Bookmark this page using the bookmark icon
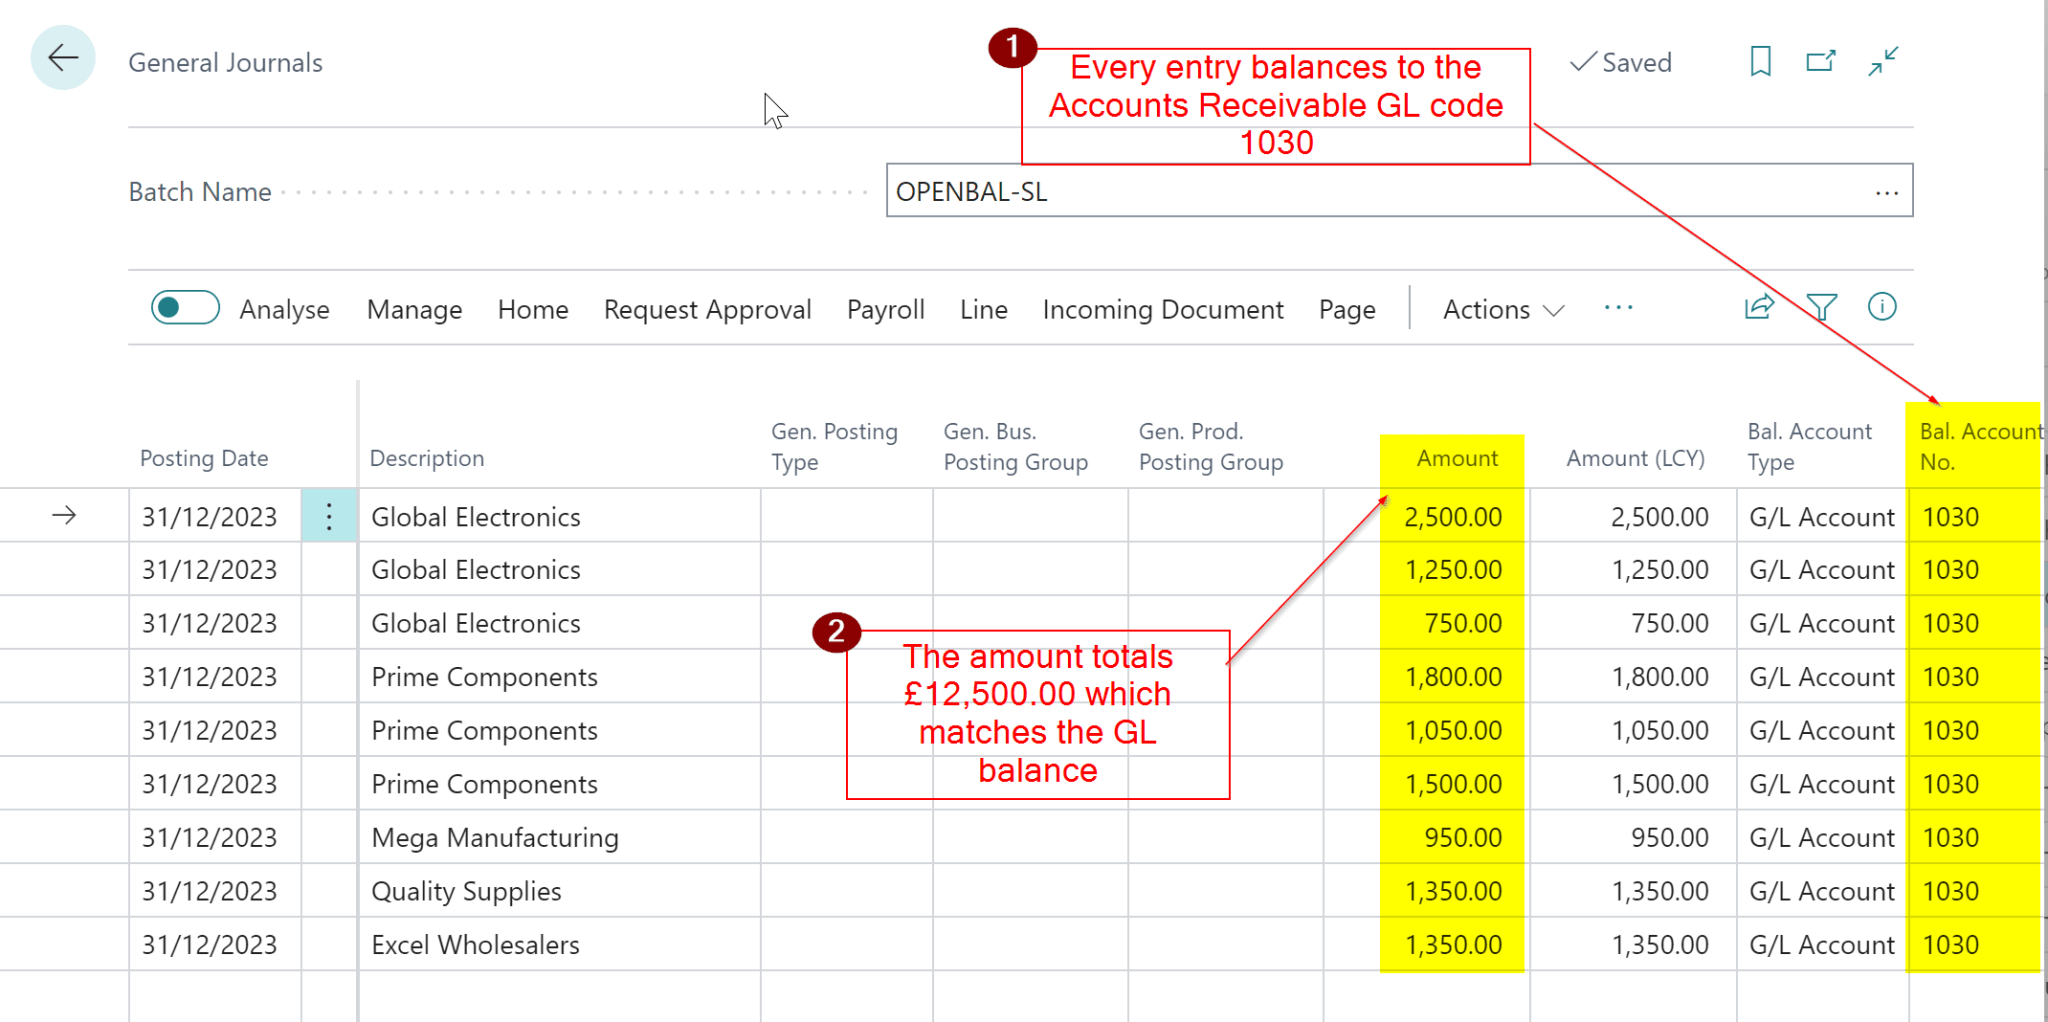 pos(1760,61)
